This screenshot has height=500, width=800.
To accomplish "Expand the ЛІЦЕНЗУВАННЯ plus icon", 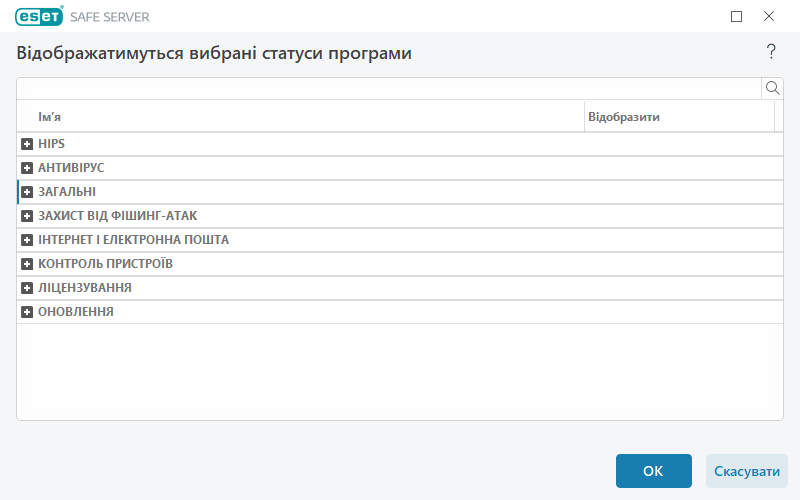I will point(27,288).
